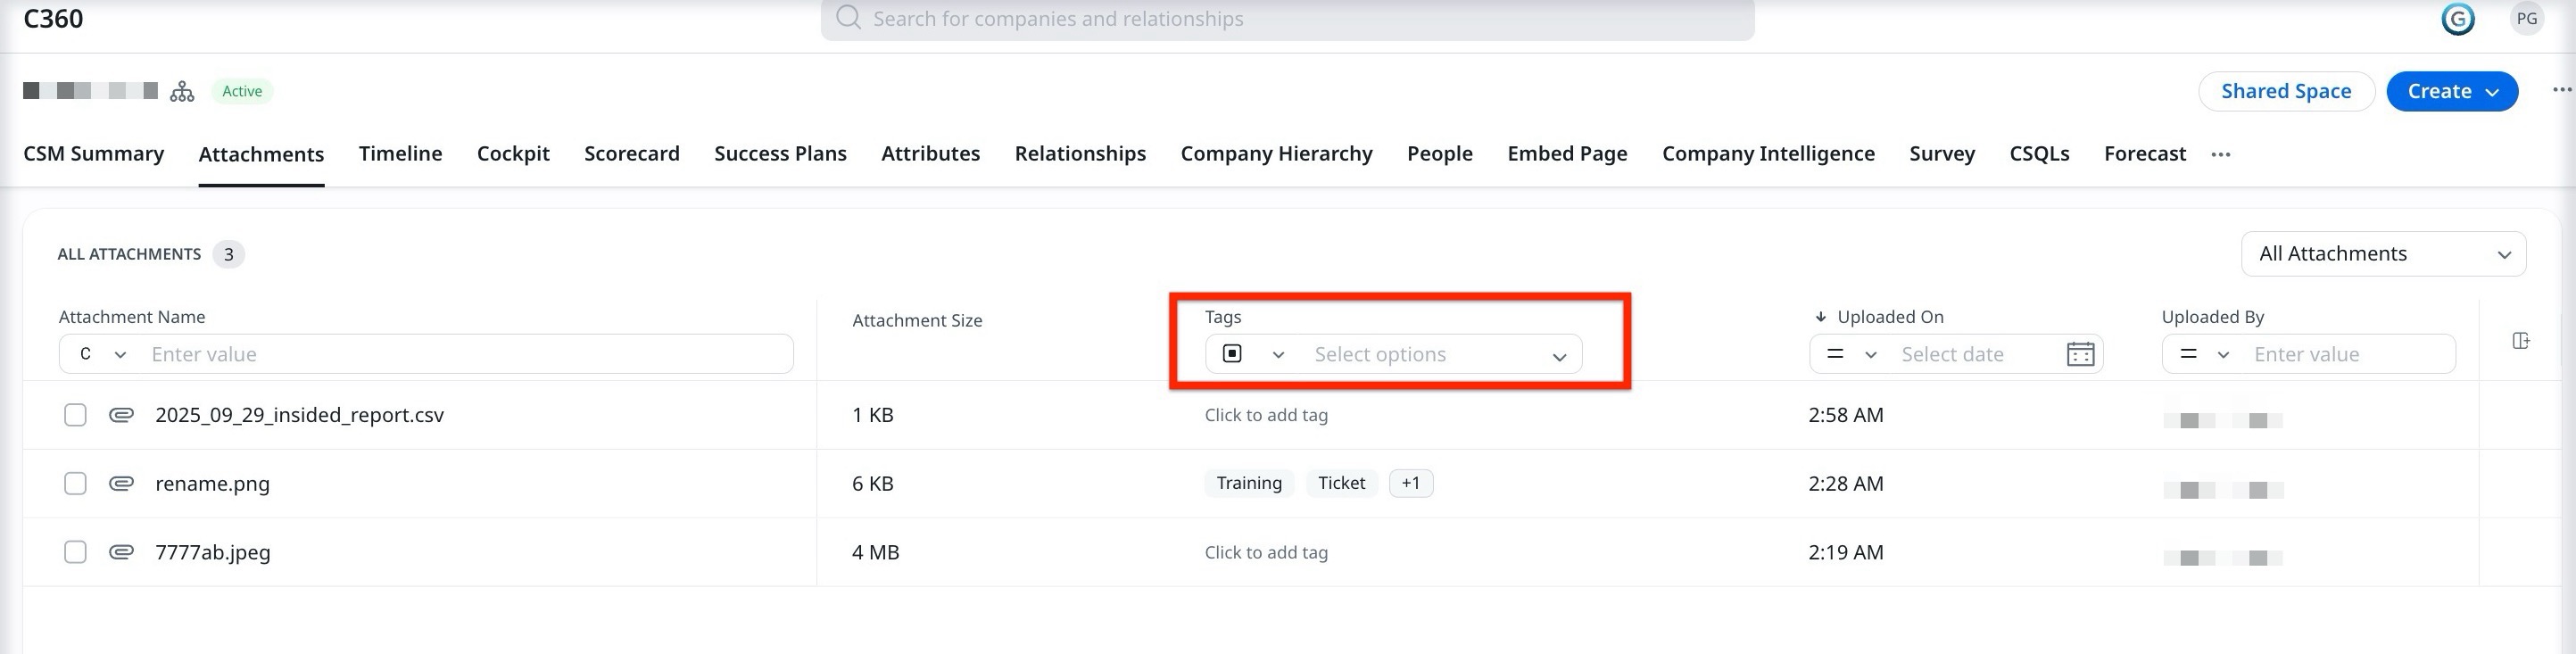The height and width of the screenshot is (654, 2576).
Task: Open the Gainsight G logo icon
Action: [2458, 18]
